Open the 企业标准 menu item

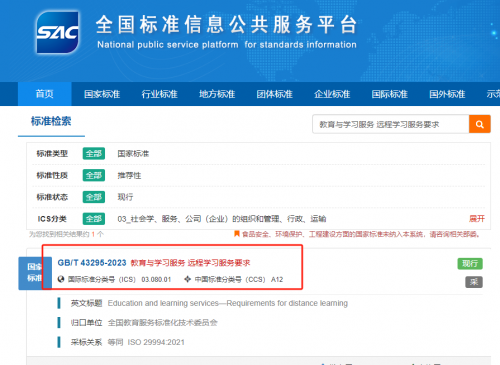point(332,94)
